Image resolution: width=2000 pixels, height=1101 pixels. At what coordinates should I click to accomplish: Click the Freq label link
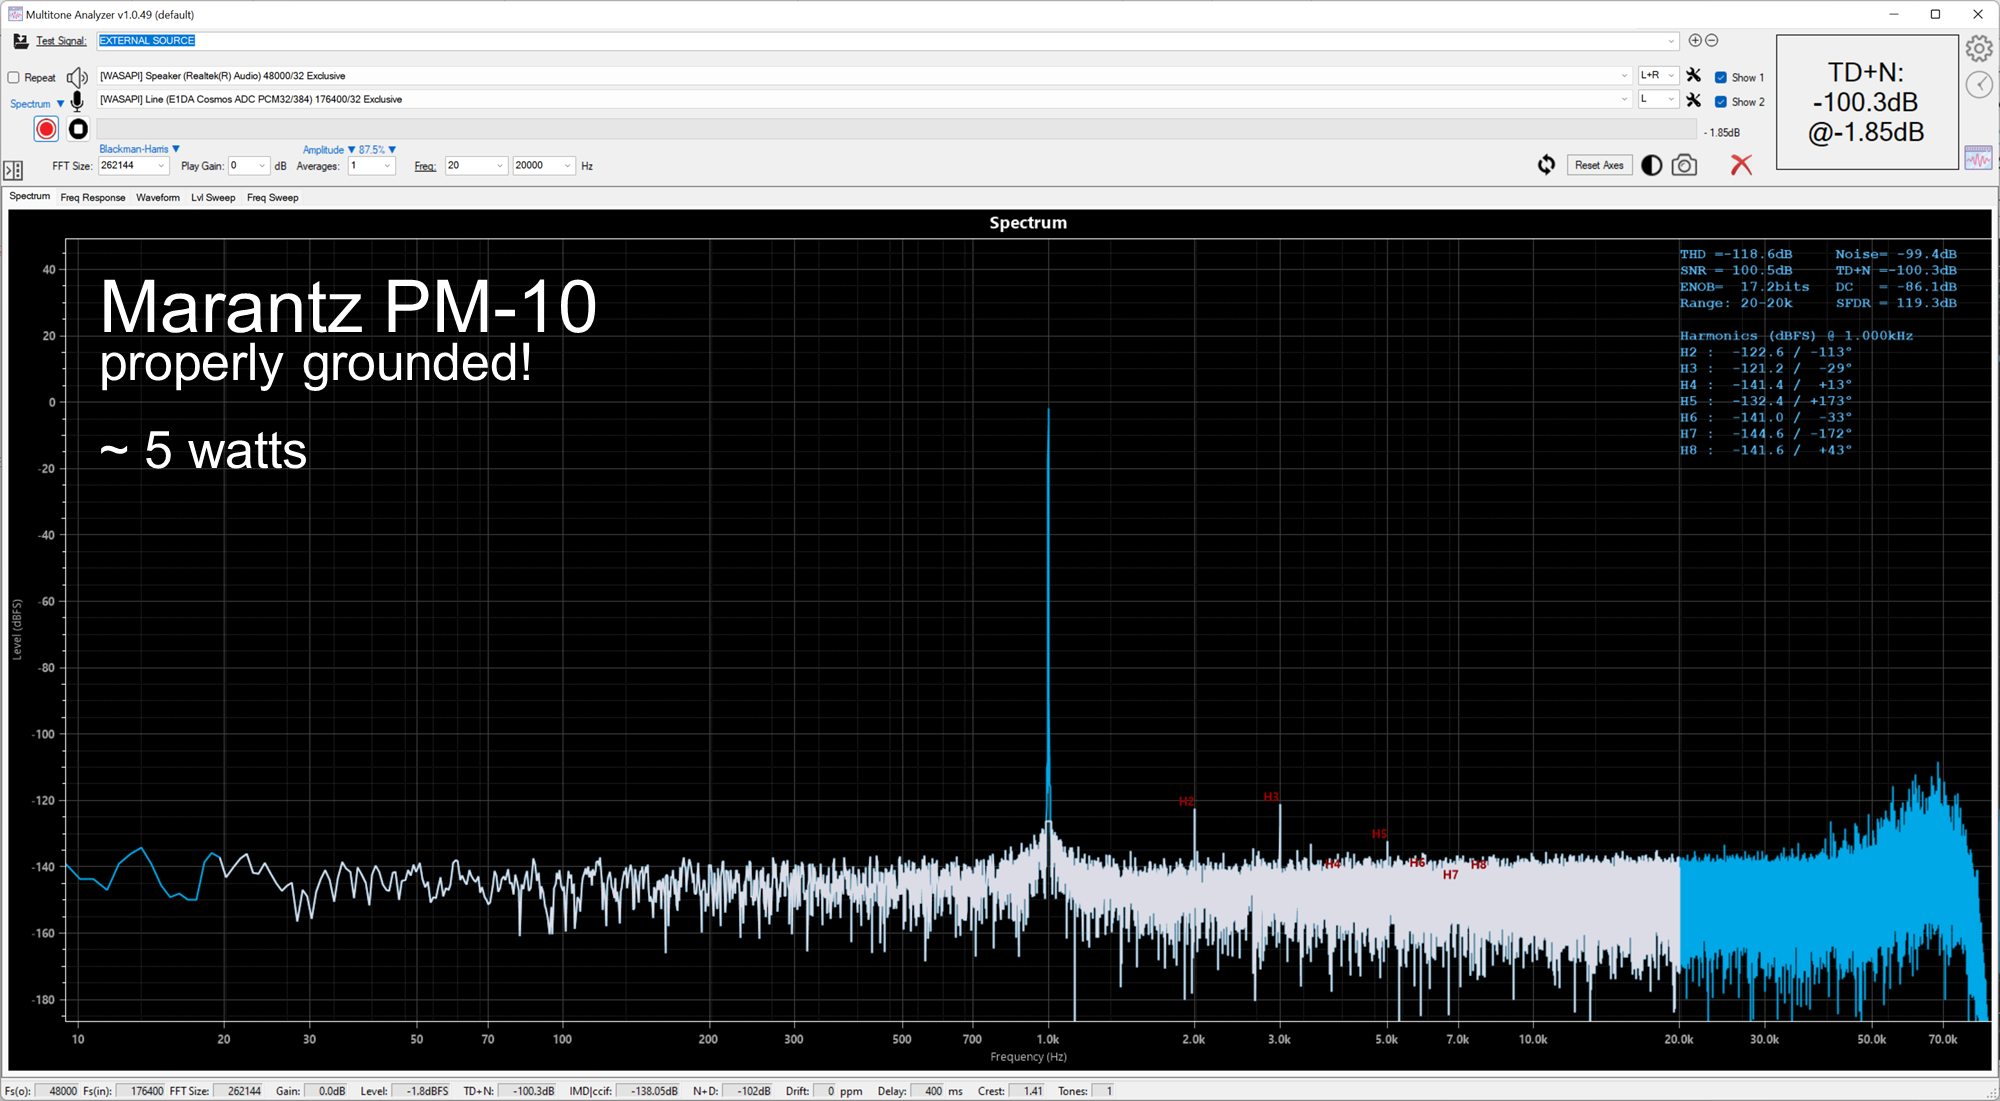(x=425, y=166)
